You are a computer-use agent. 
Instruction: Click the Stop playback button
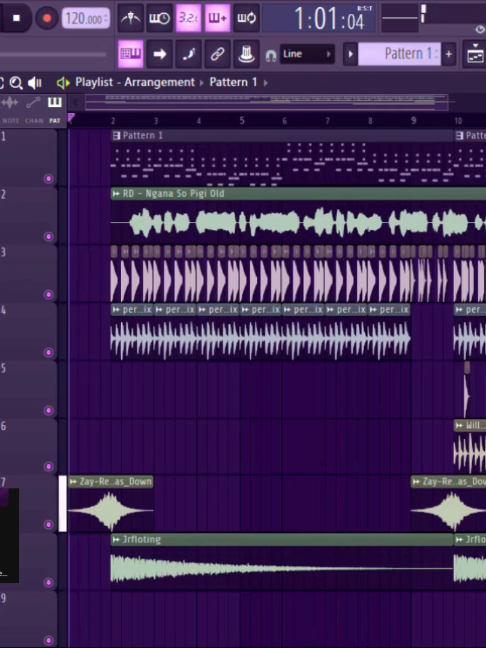[x=17, y=18]
